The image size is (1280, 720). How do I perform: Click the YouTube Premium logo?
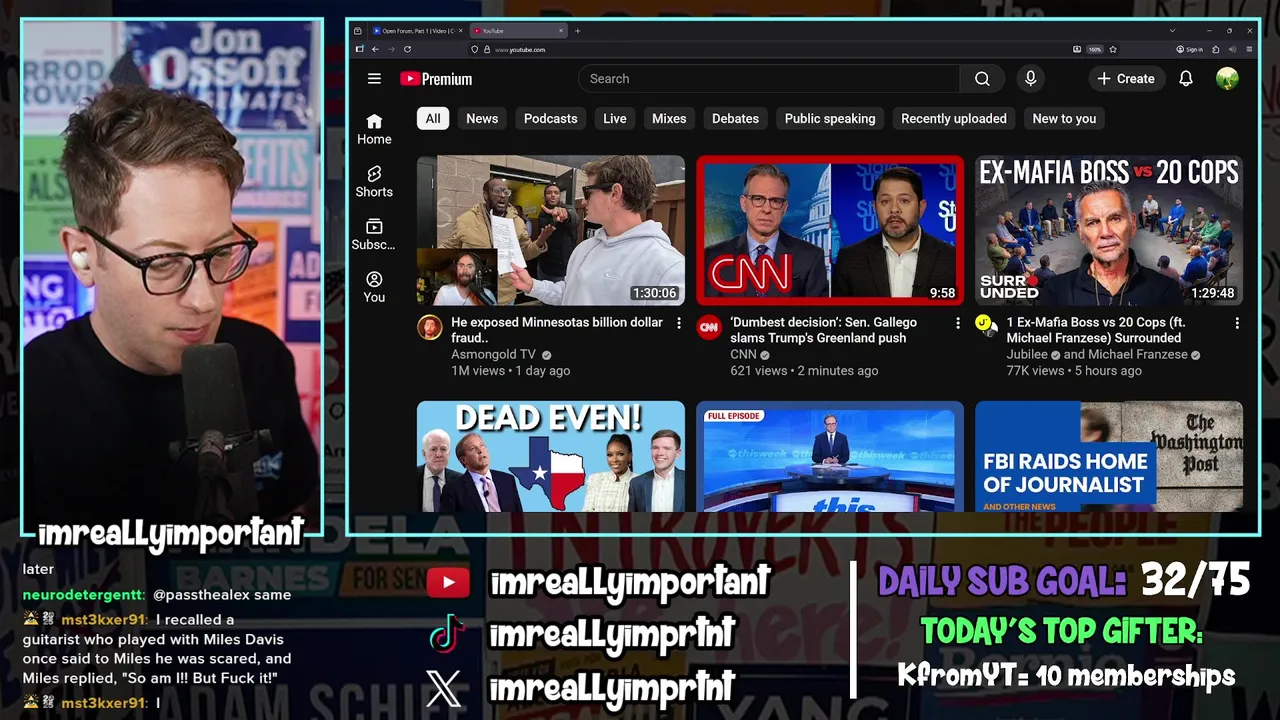point(436,79)
